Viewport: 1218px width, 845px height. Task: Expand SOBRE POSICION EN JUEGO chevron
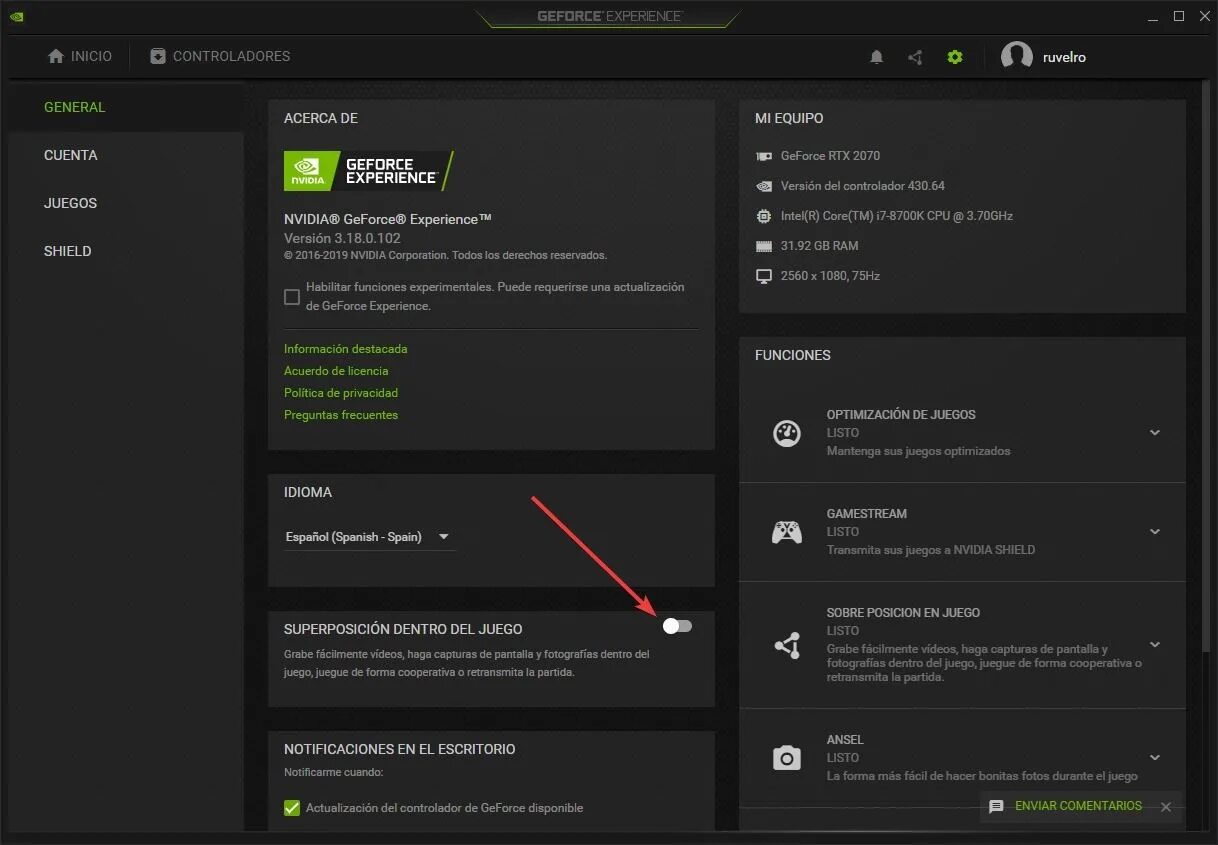[x=1155, y=645]
